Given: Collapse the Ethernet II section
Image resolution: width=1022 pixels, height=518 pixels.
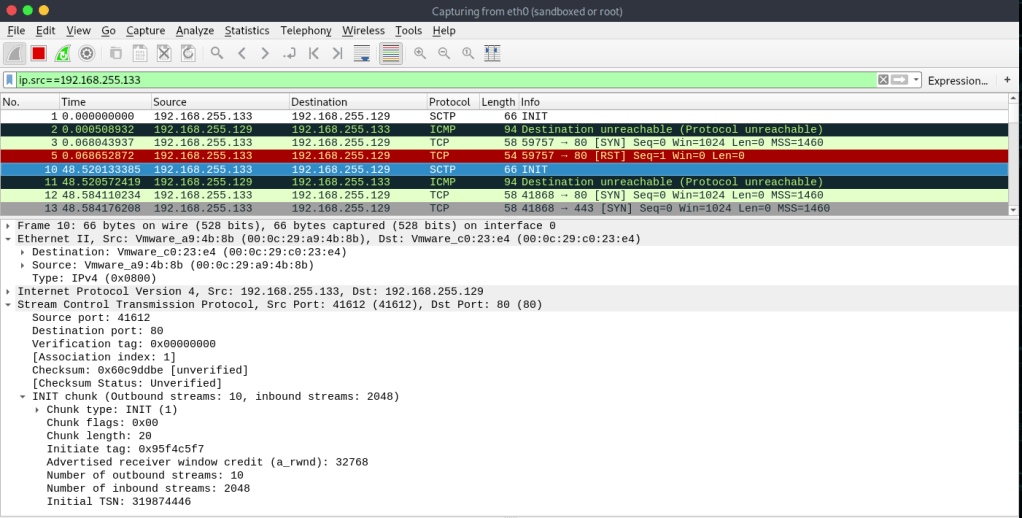Looking at the screenshot, I should (x=8, y=239).
